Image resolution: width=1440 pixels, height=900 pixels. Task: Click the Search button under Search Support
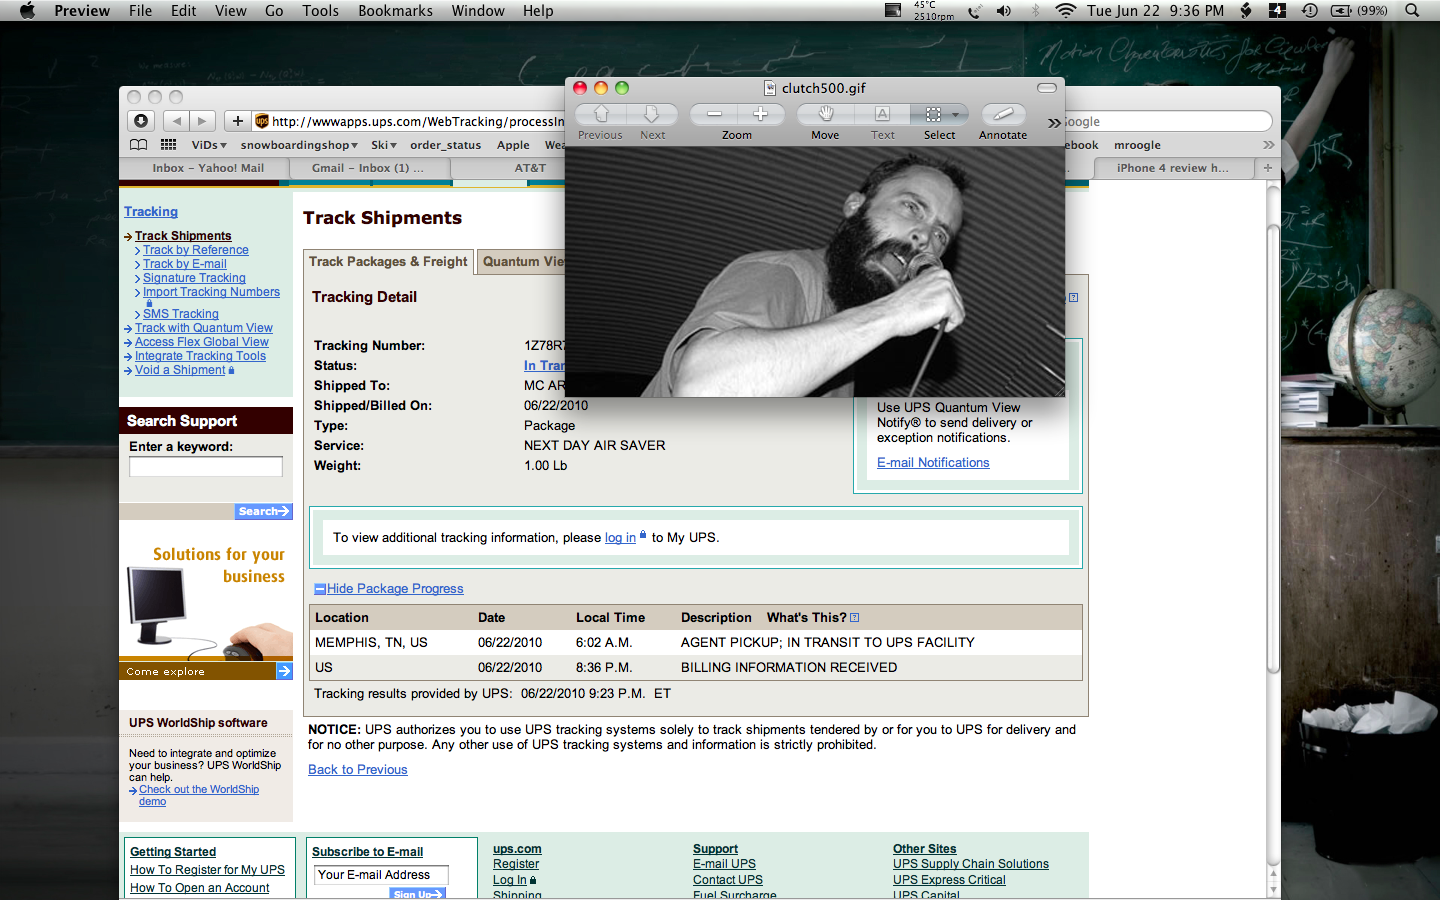[x=264, y=511]
